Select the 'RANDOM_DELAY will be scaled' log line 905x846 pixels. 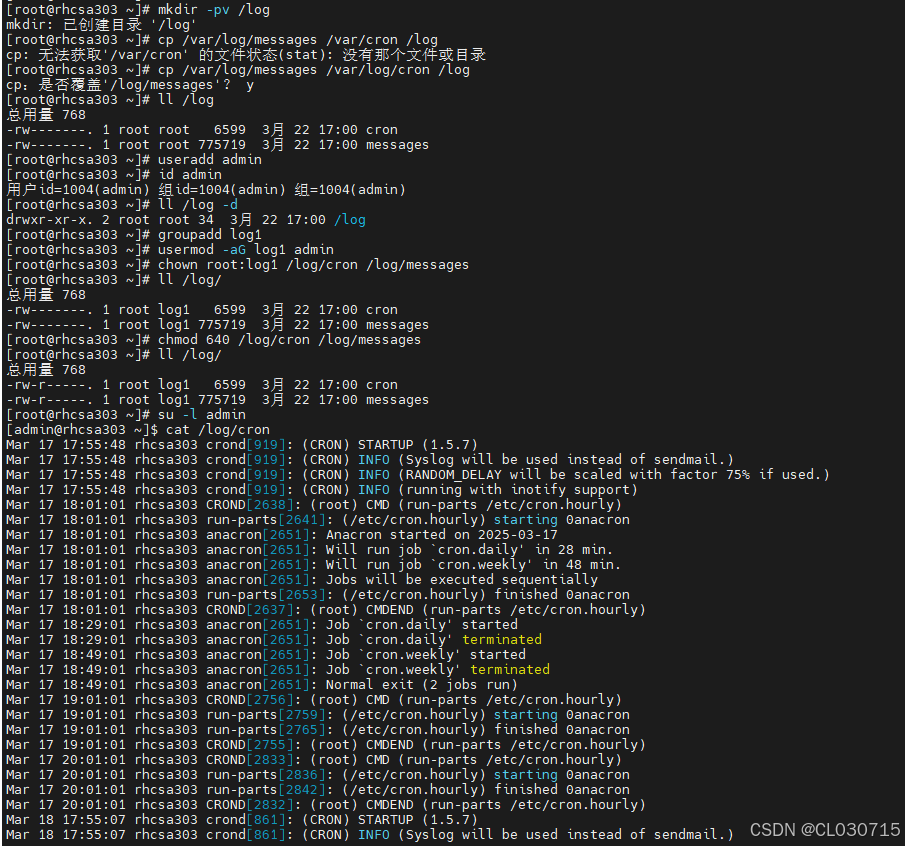click(418, 475)
